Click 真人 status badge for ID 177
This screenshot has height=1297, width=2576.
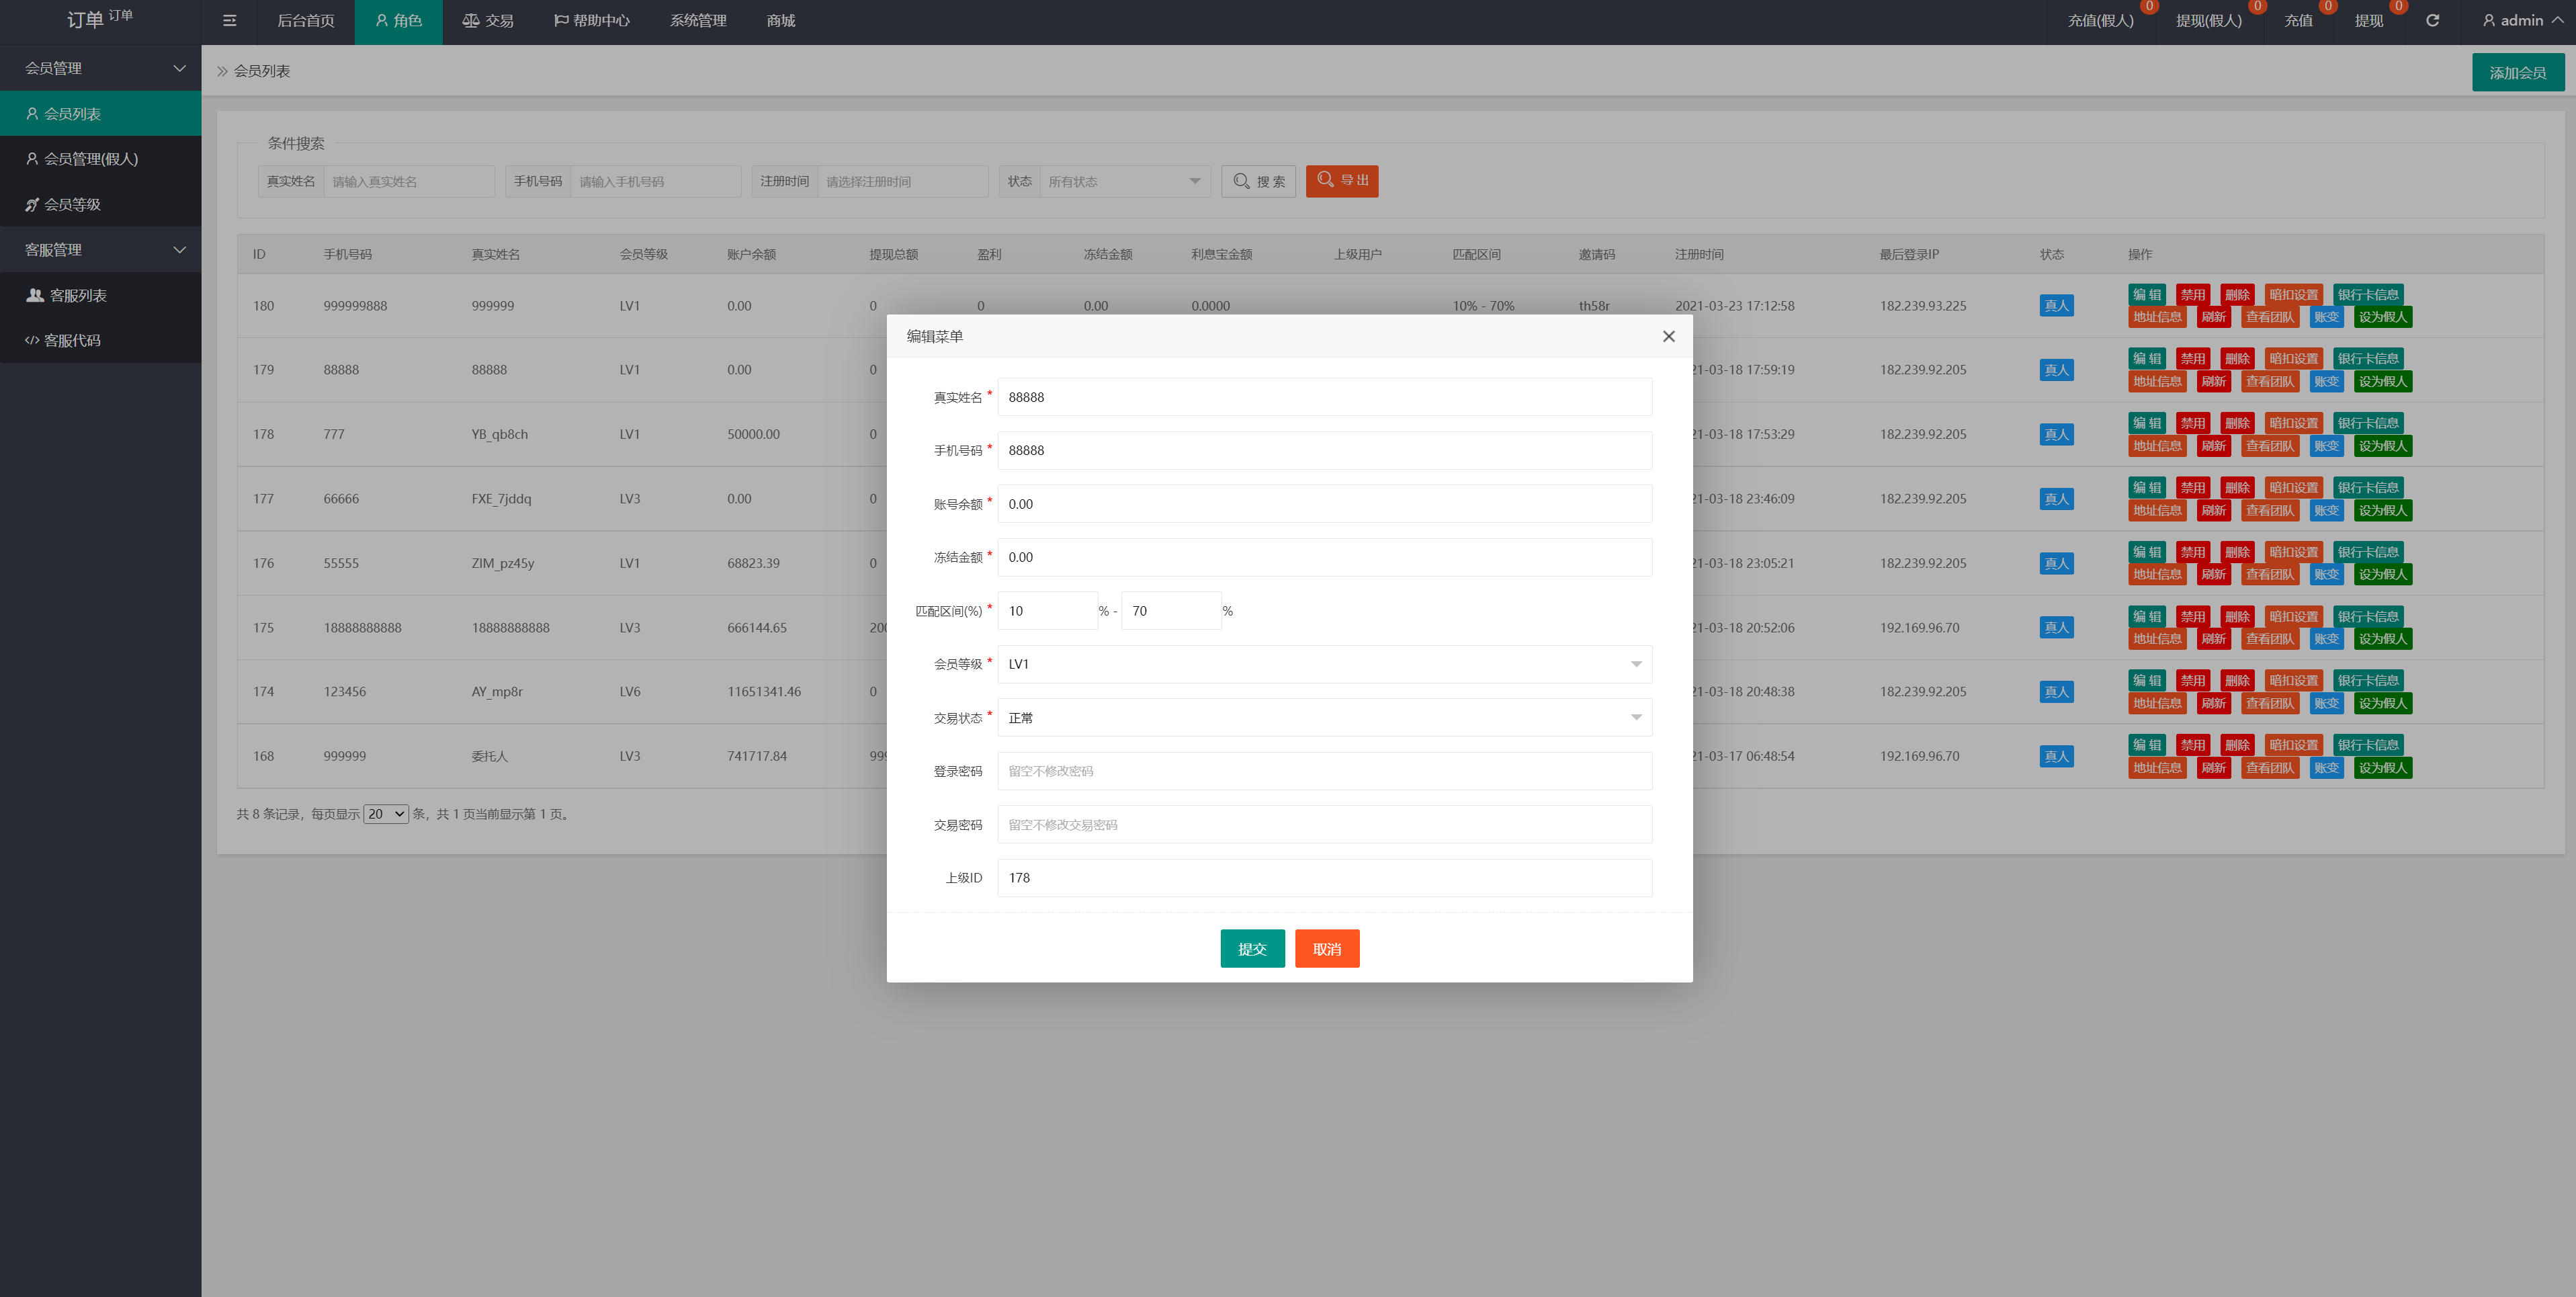(2056, 499)
